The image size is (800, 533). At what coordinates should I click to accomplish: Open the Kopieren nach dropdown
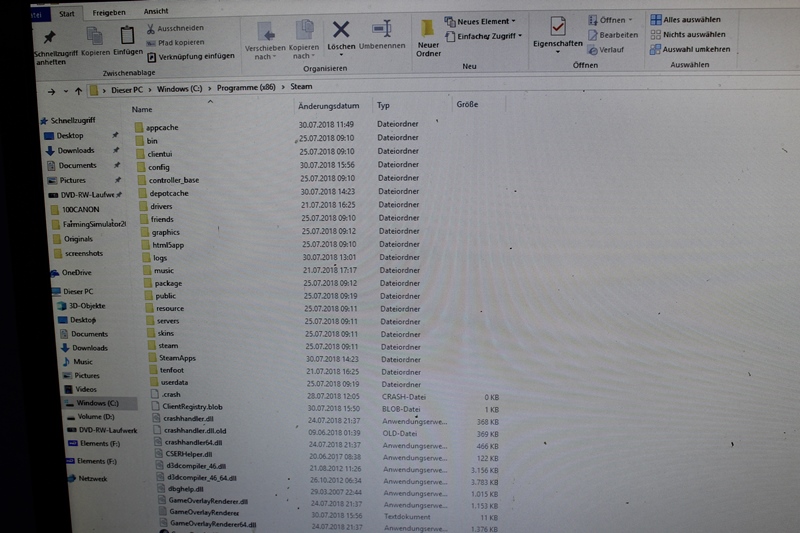(x=304, y=40)
